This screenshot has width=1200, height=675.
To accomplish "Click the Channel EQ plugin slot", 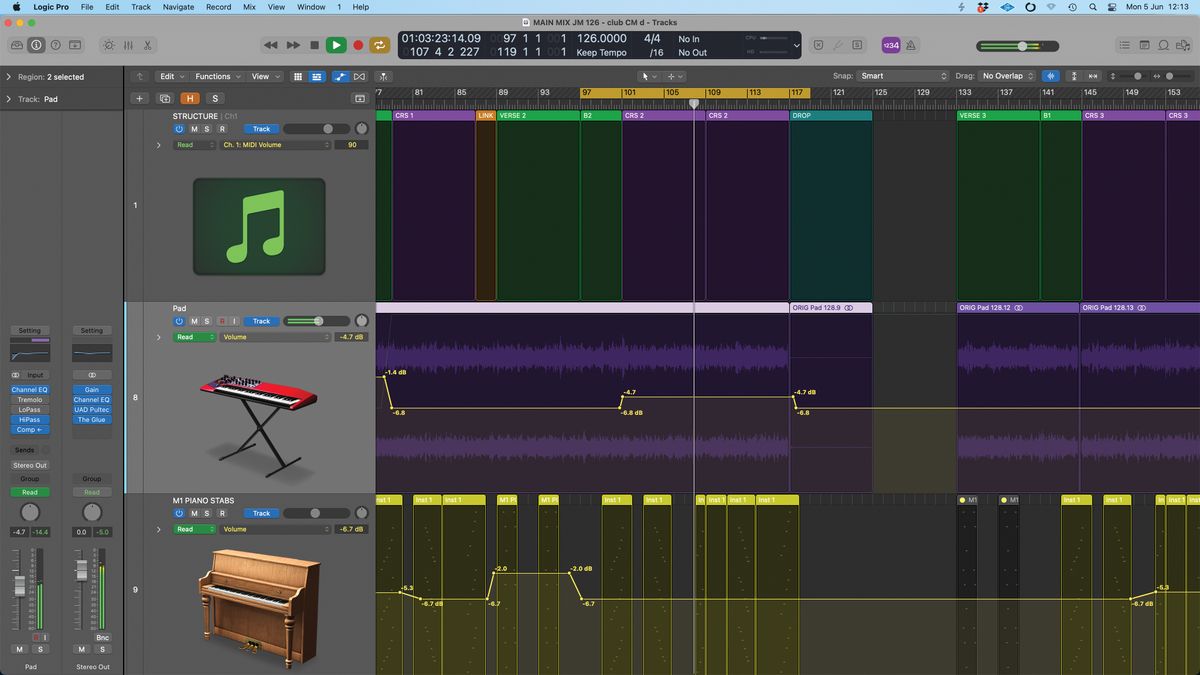I will click(29, 390).
